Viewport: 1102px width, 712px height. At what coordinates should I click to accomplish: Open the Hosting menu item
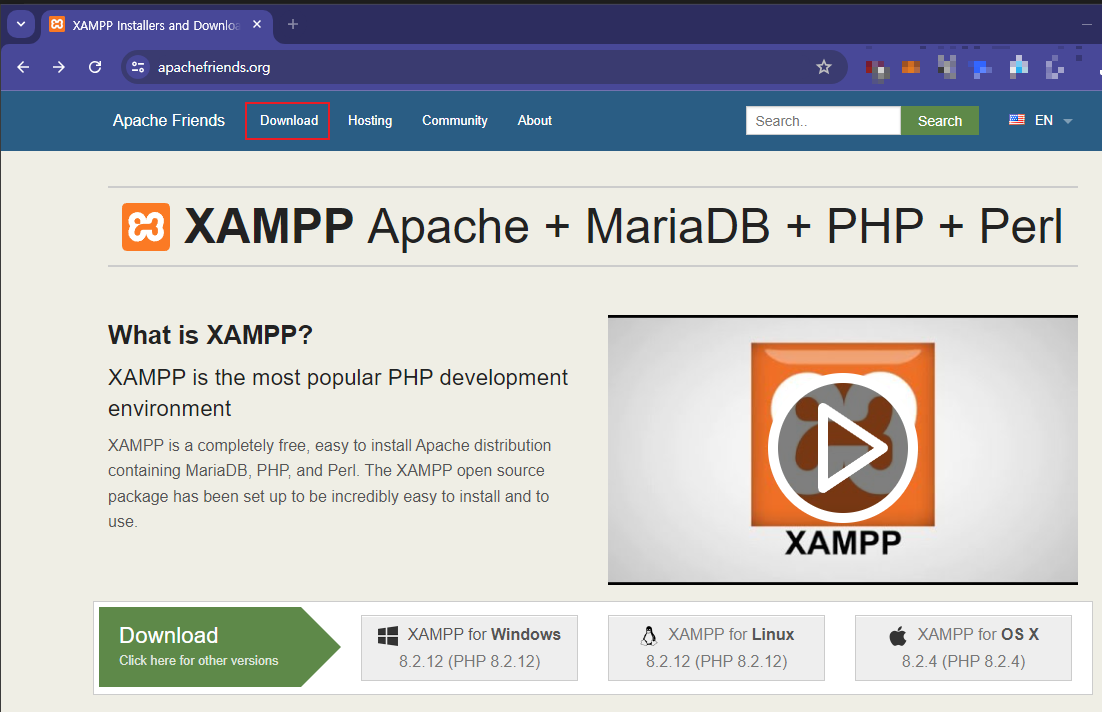370,120
